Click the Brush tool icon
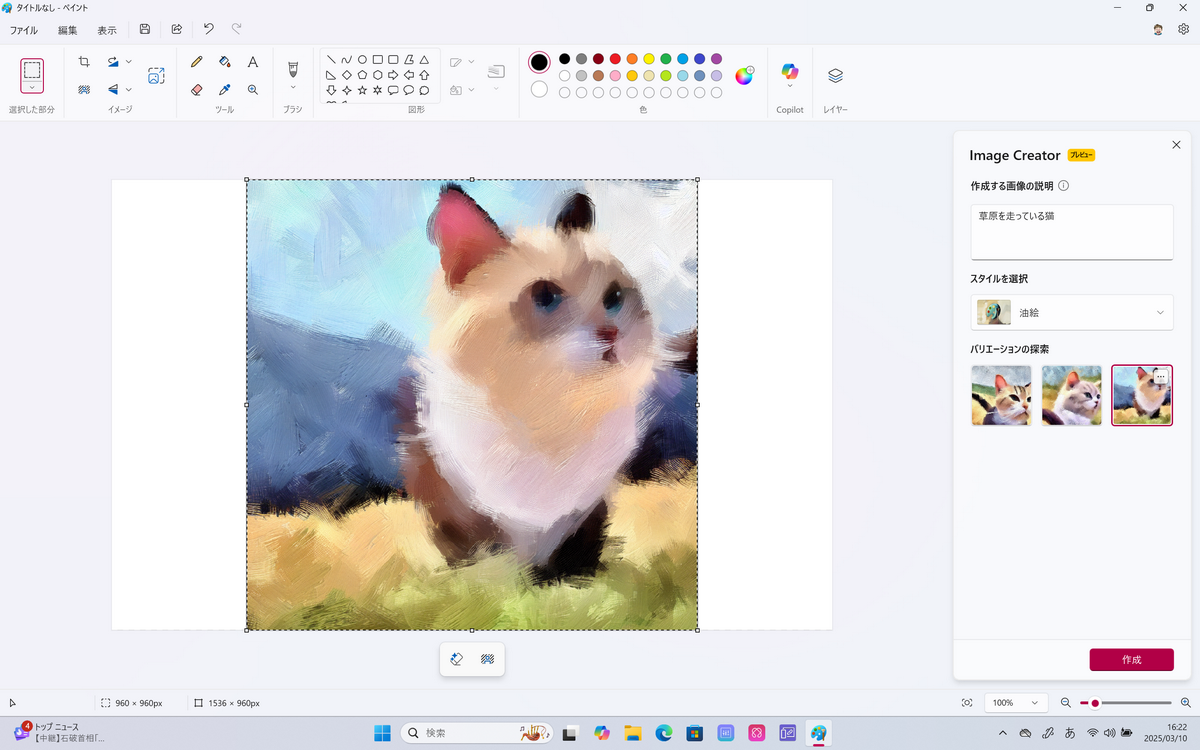This screenshot has width=1200, height=750. (x=293, y=68)
